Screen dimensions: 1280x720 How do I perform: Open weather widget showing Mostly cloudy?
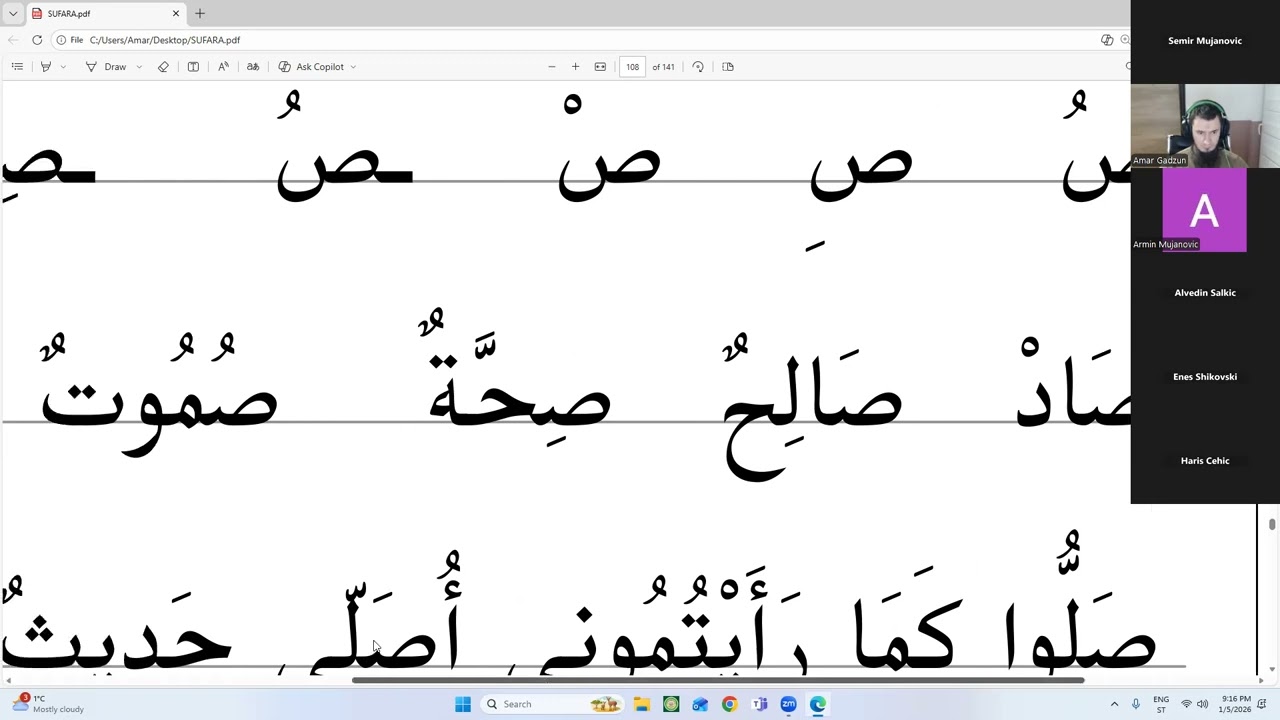point(50,704)
